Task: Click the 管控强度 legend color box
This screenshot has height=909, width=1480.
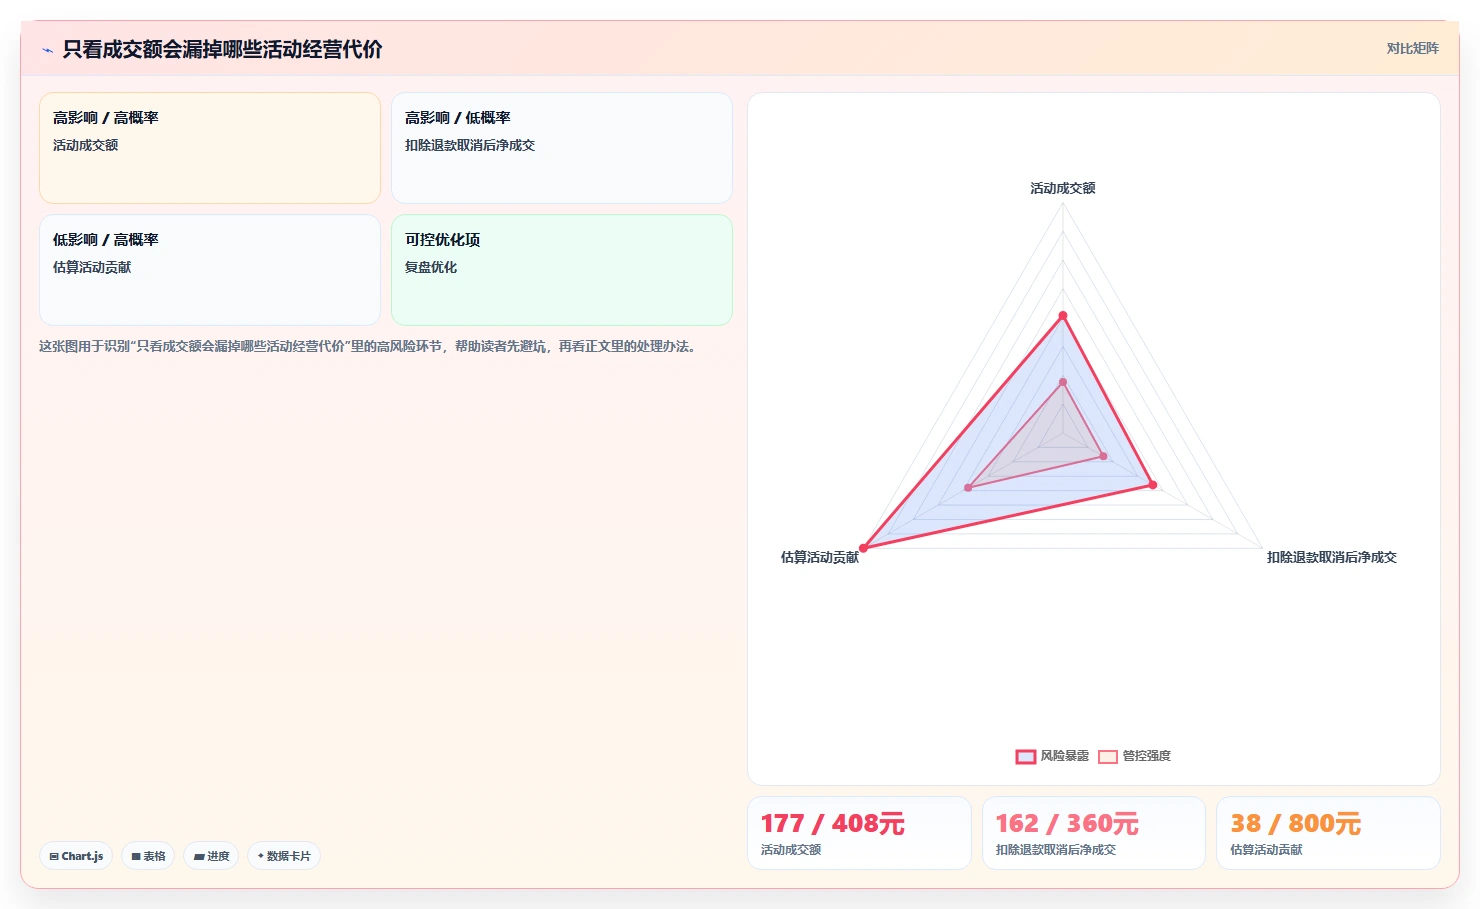Action: pos(1108,757)
